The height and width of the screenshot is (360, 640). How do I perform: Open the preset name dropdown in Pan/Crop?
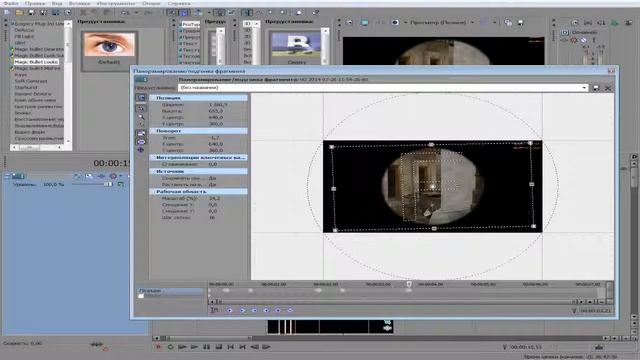(x=584, y=88)
